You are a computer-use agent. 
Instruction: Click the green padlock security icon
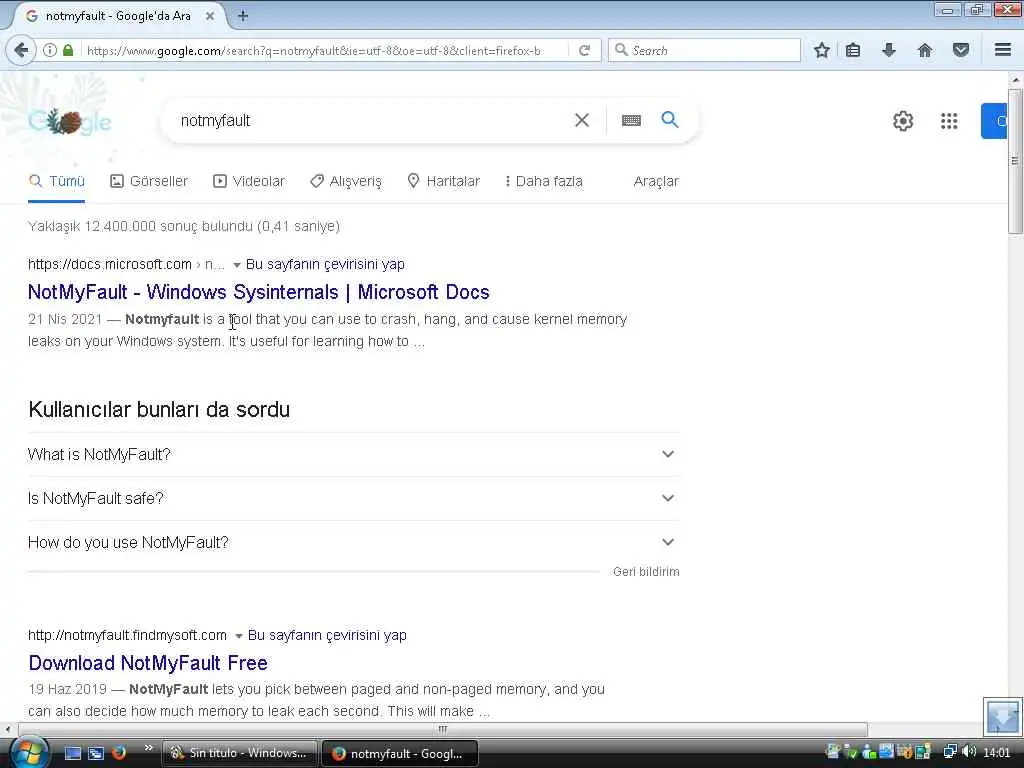click(x=68, y=50)
